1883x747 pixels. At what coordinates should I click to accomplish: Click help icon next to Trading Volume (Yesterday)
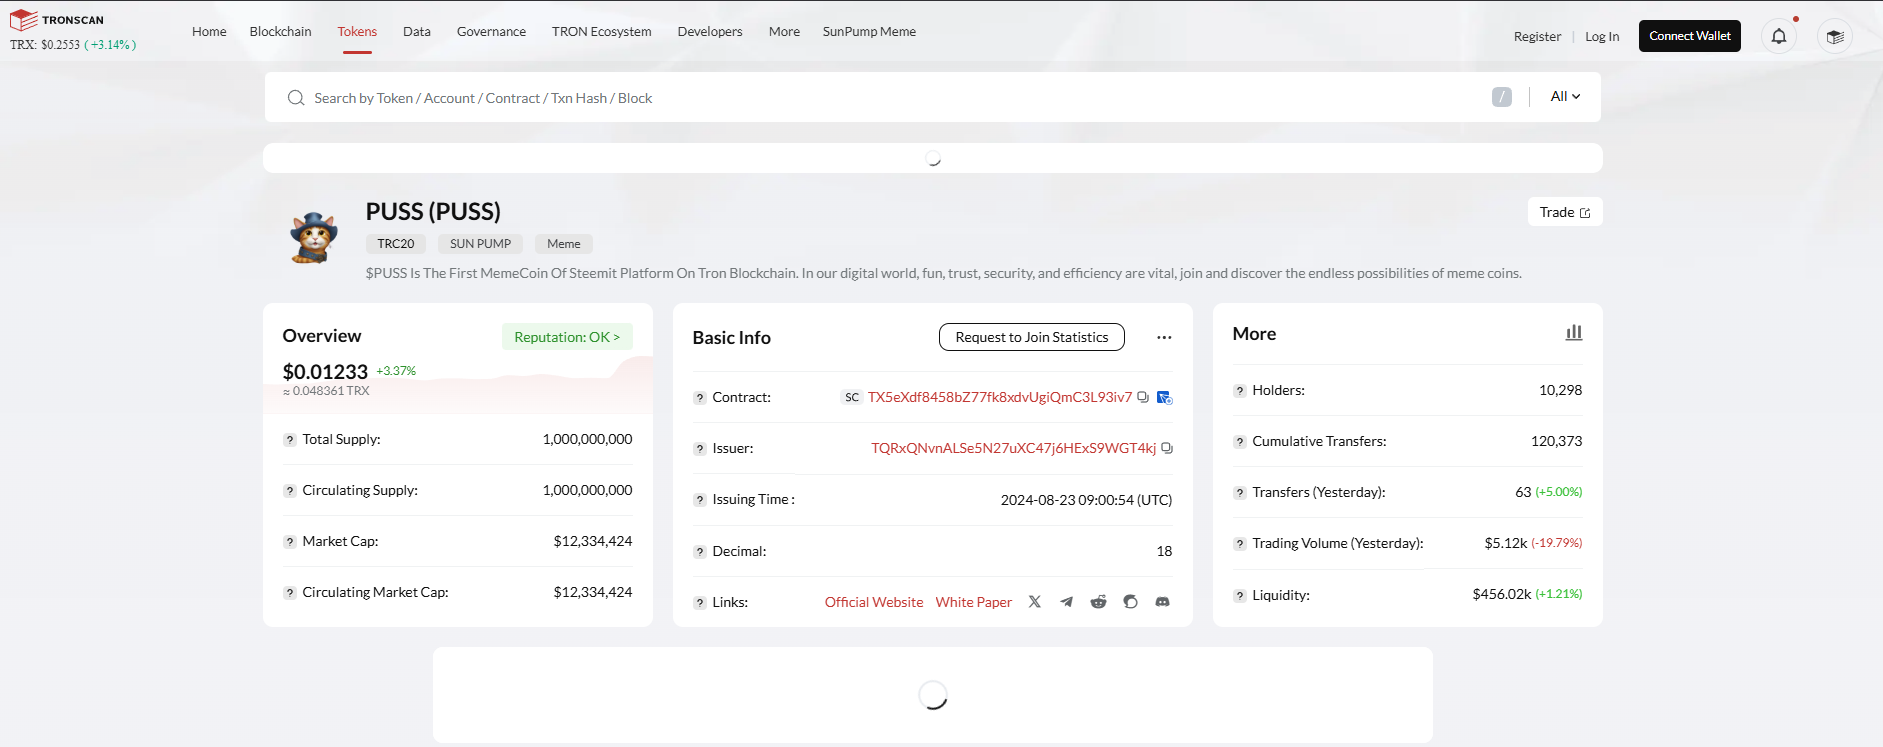(x=1240, y=544)
